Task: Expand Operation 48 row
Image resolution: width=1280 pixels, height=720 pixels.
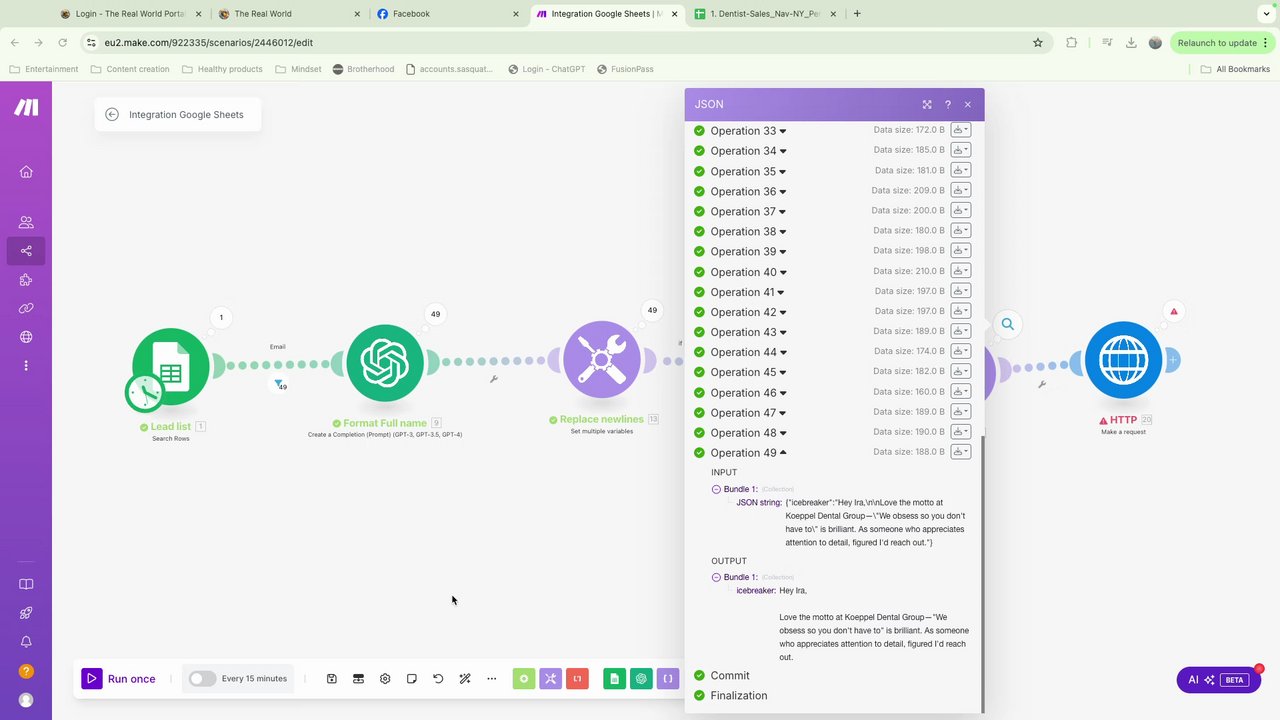Action: [749, 433]
